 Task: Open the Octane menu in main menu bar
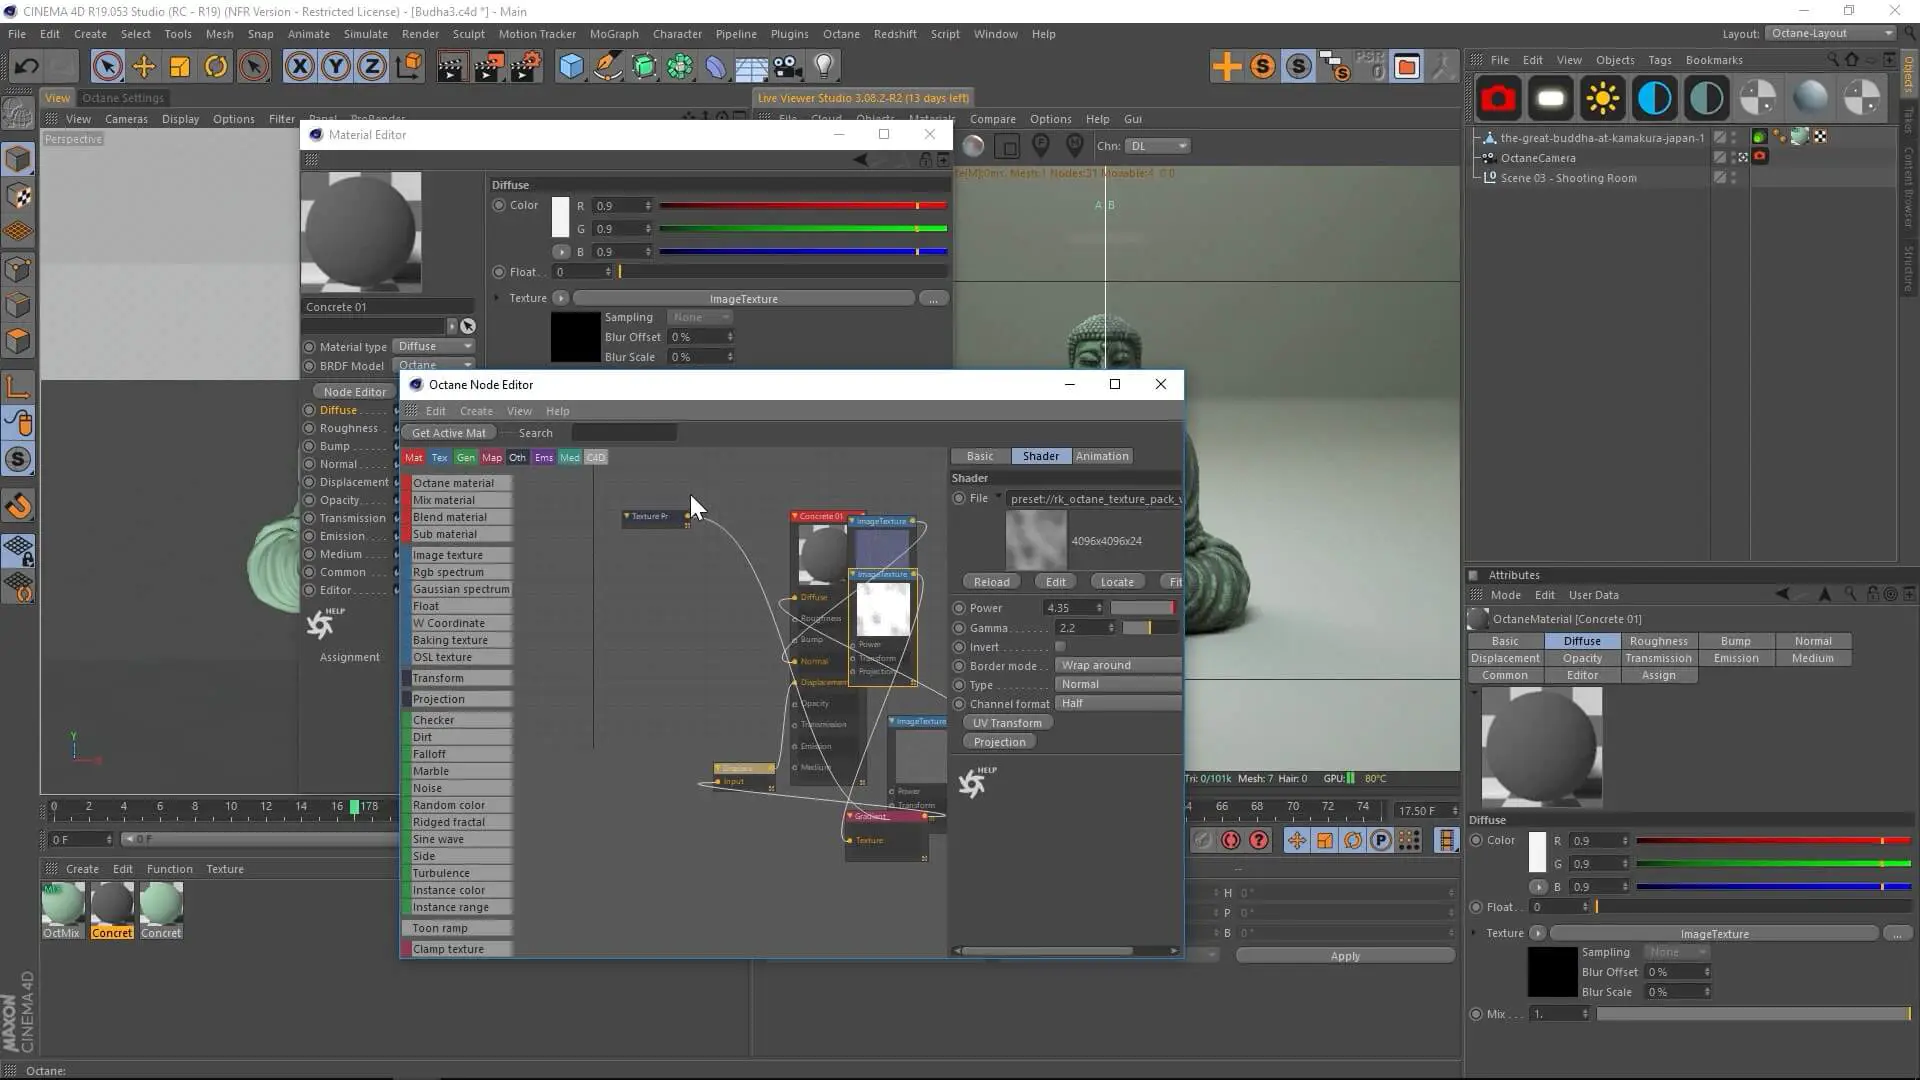coord(841,34)
